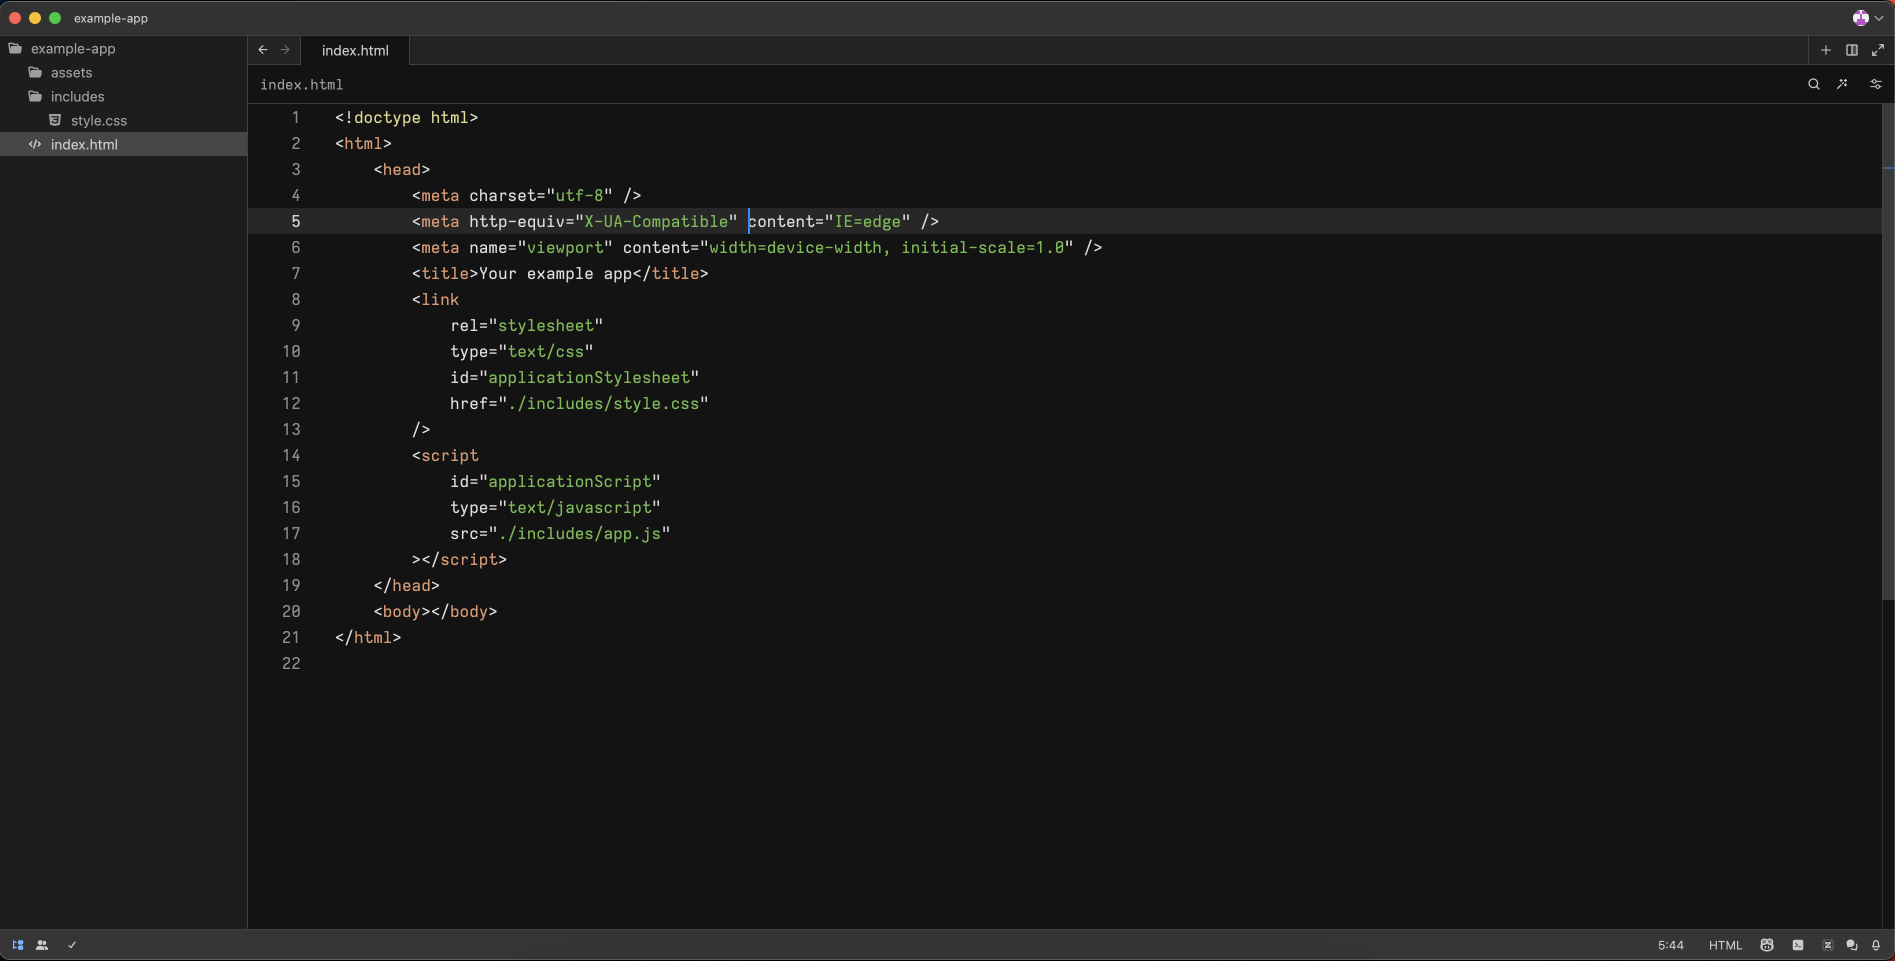This screenshot has height=961, width=1895.
Task: Click the 'utf-8' charset value
Action: (580, 195)
